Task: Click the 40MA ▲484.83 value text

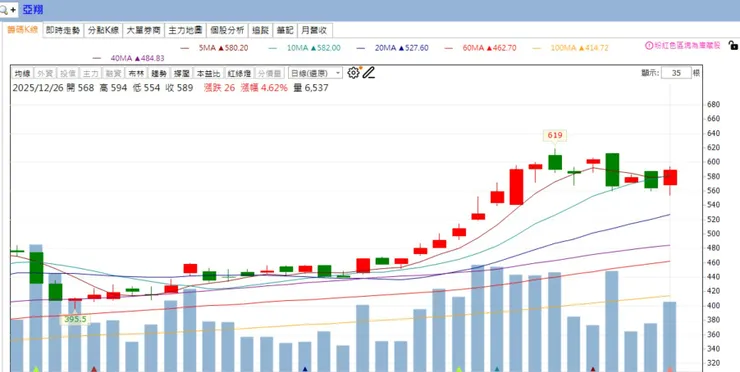Action: pos(137,59)
